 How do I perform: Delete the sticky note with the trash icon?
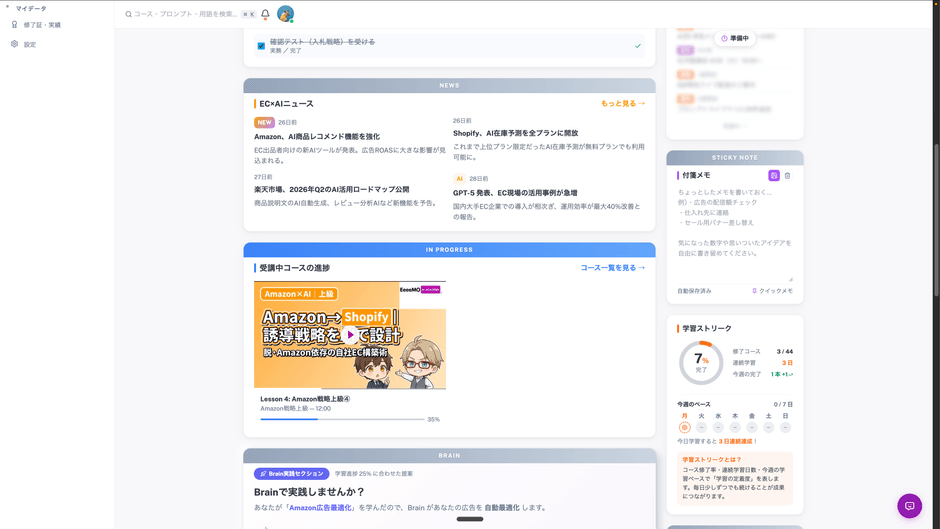click(787, 176)
